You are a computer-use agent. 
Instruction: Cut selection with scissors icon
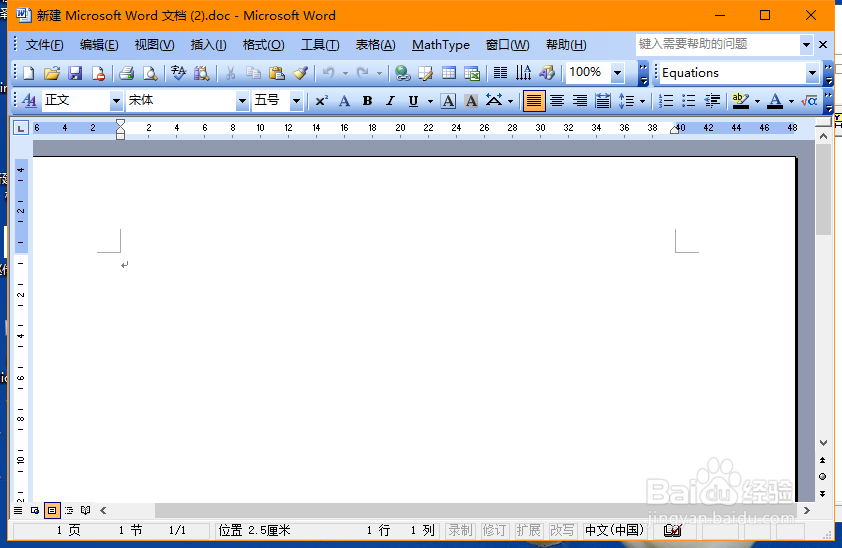230,73
